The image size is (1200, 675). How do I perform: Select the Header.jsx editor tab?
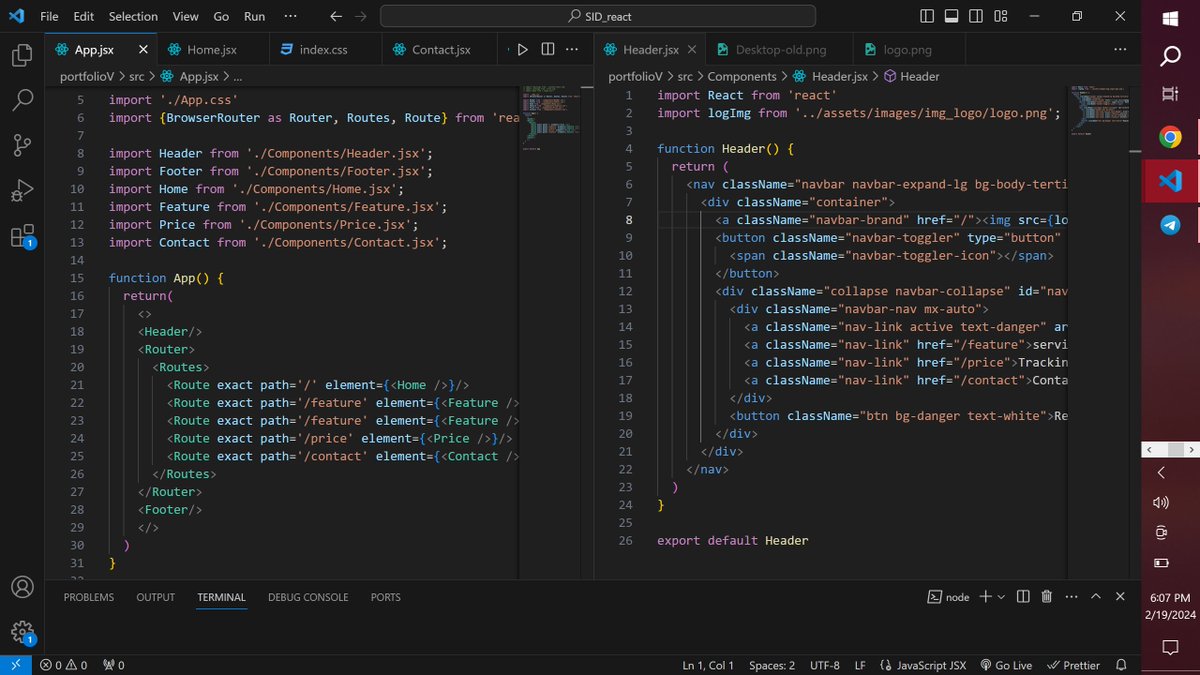pyautogui.click(x=650, y=49)
